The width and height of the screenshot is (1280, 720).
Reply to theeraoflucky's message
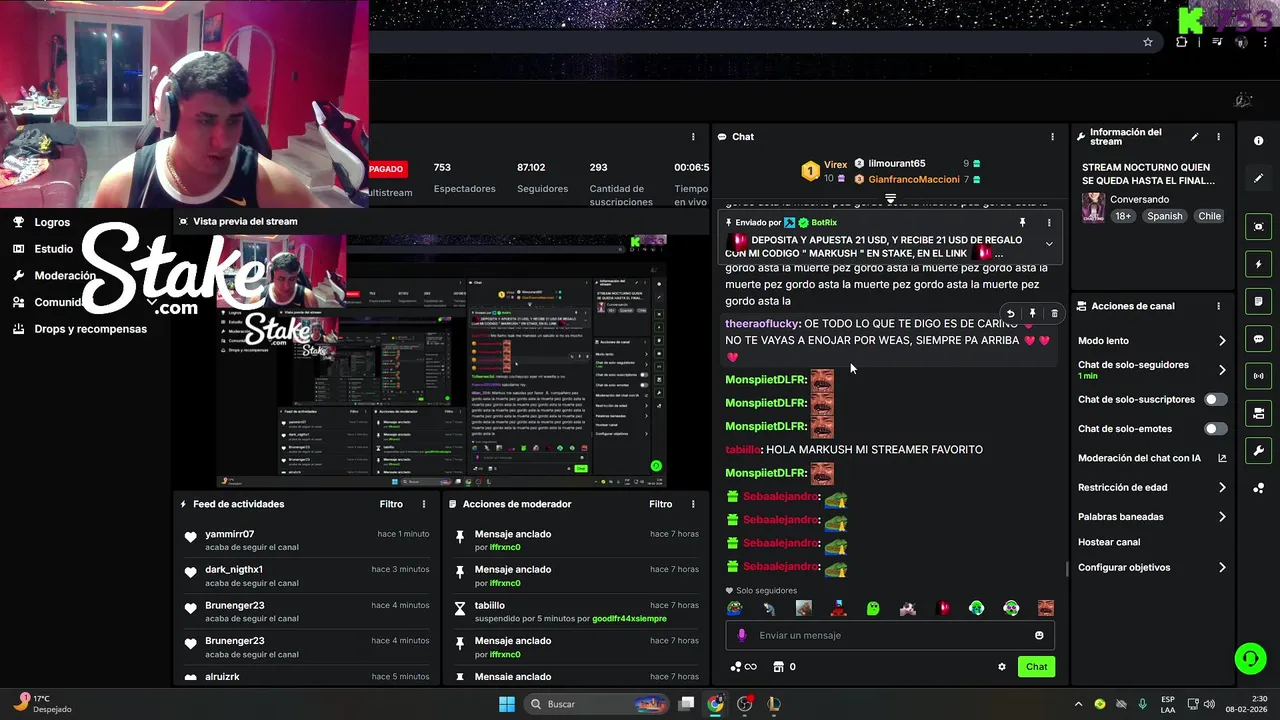pos(1010,314)
